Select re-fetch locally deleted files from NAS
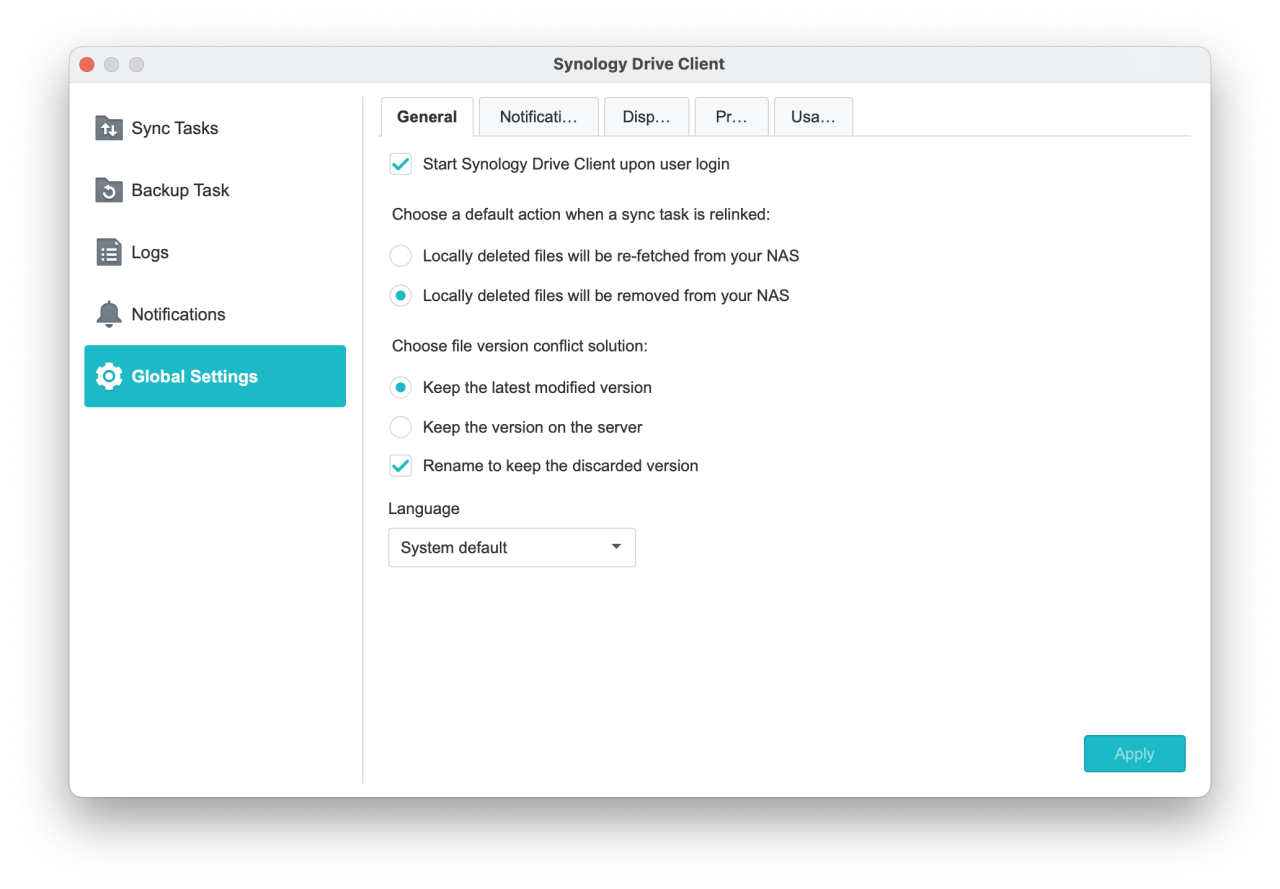 (400, 256)
